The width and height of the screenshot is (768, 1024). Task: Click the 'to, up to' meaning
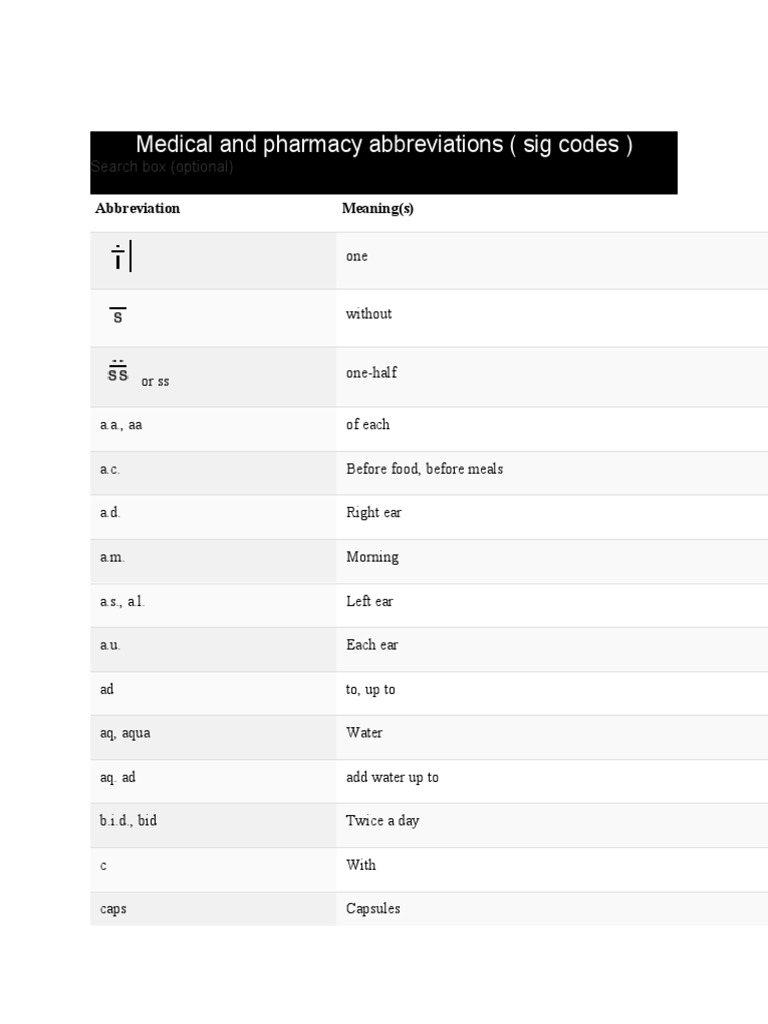click(370, 689)
